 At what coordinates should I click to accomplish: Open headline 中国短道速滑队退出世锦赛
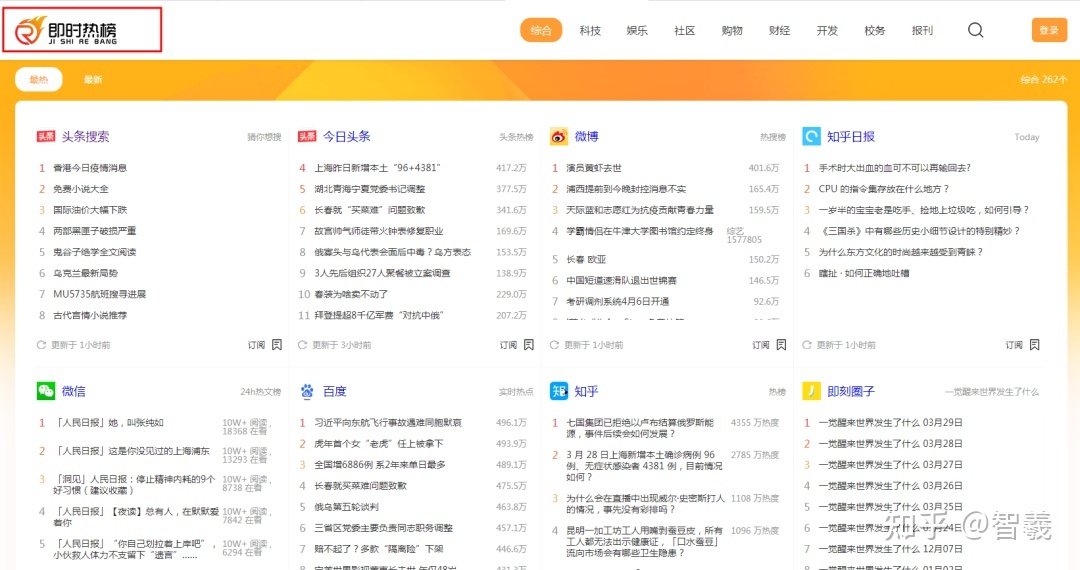[621, 280]
